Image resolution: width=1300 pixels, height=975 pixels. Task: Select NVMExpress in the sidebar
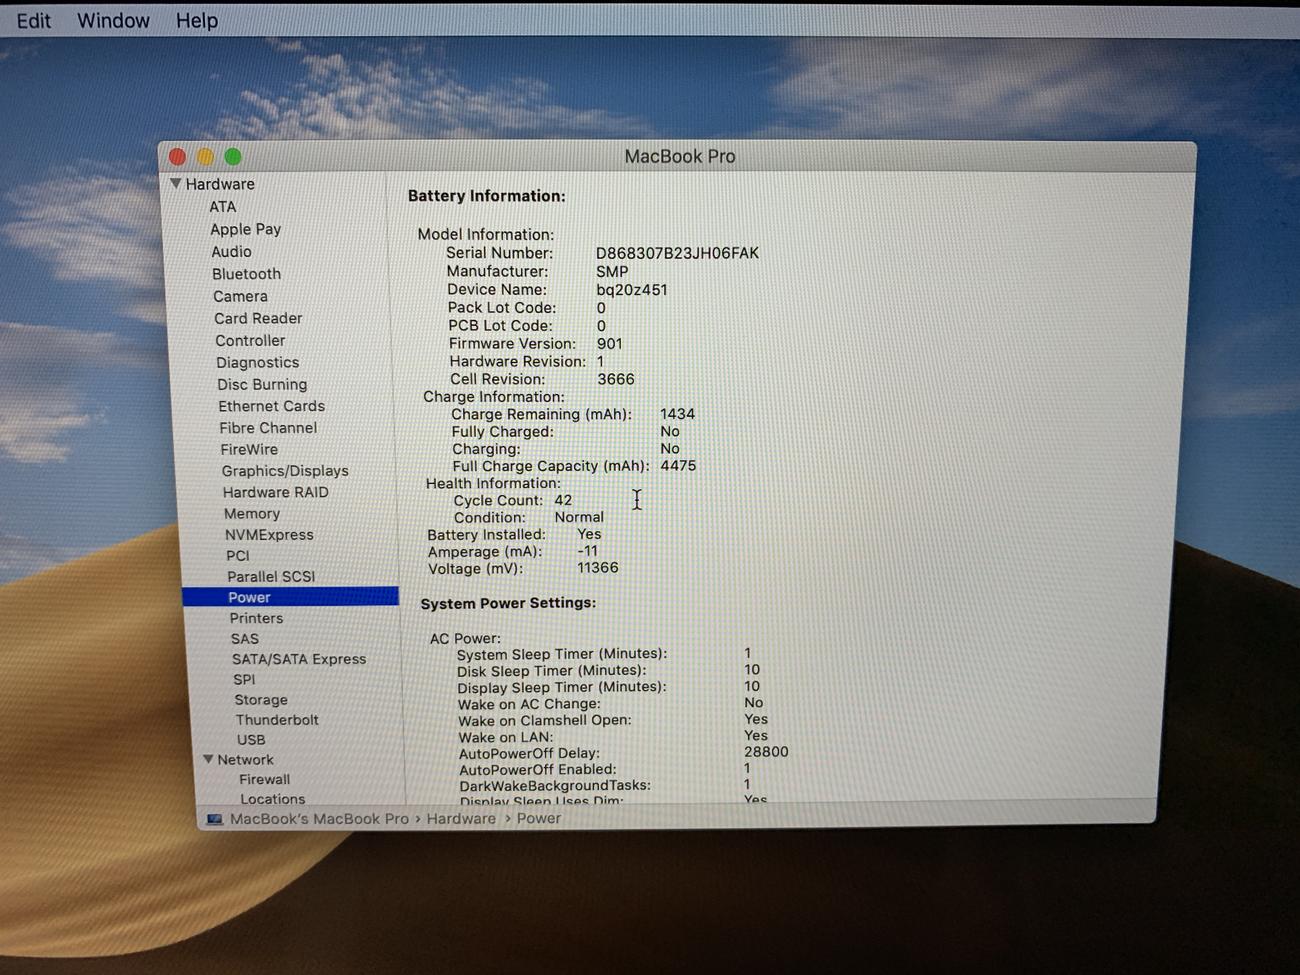click(x=269, y=535)
